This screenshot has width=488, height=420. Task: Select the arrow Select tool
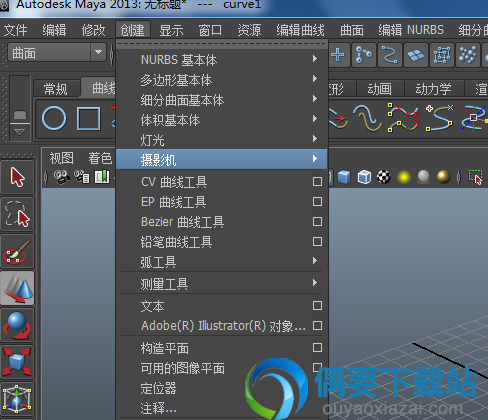pos(17,177)
